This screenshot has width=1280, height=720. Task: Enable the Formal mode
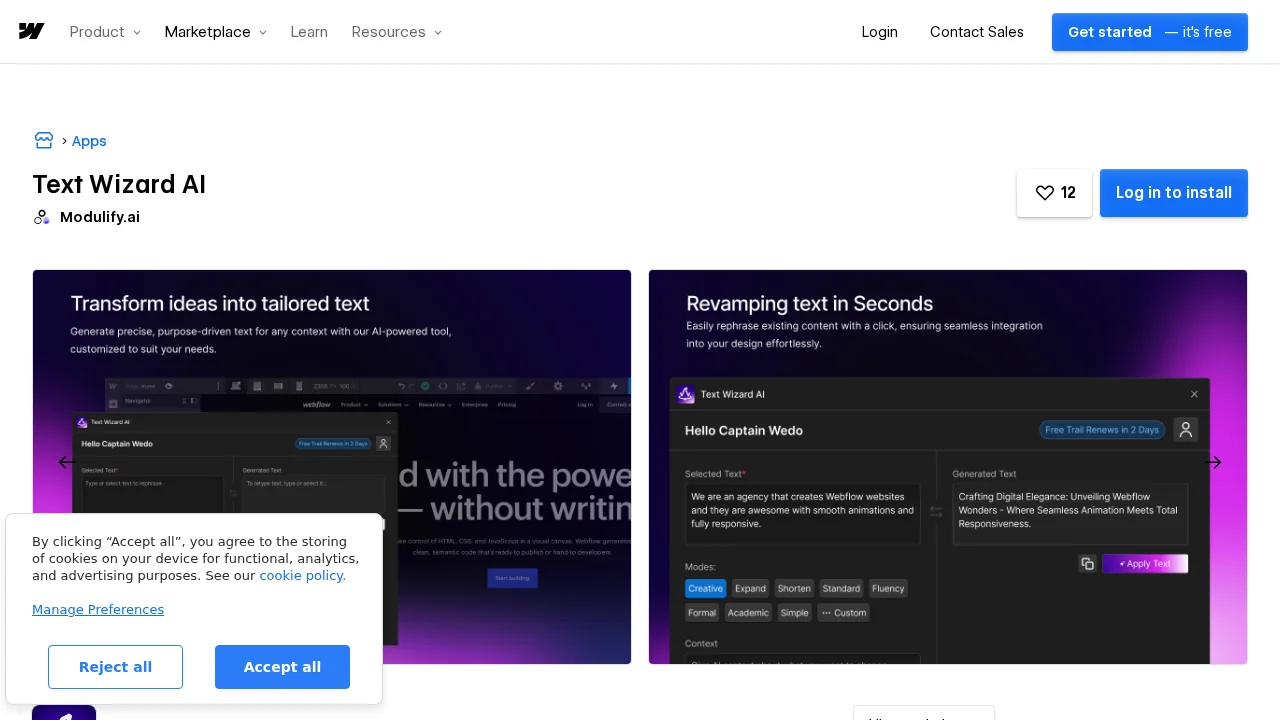(701, 612)
